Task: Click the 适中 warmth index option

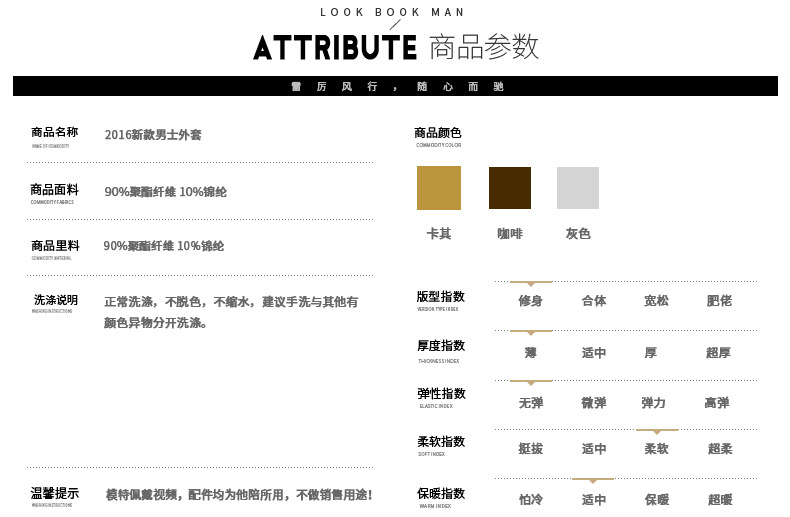Action: (x=594, y=500)
